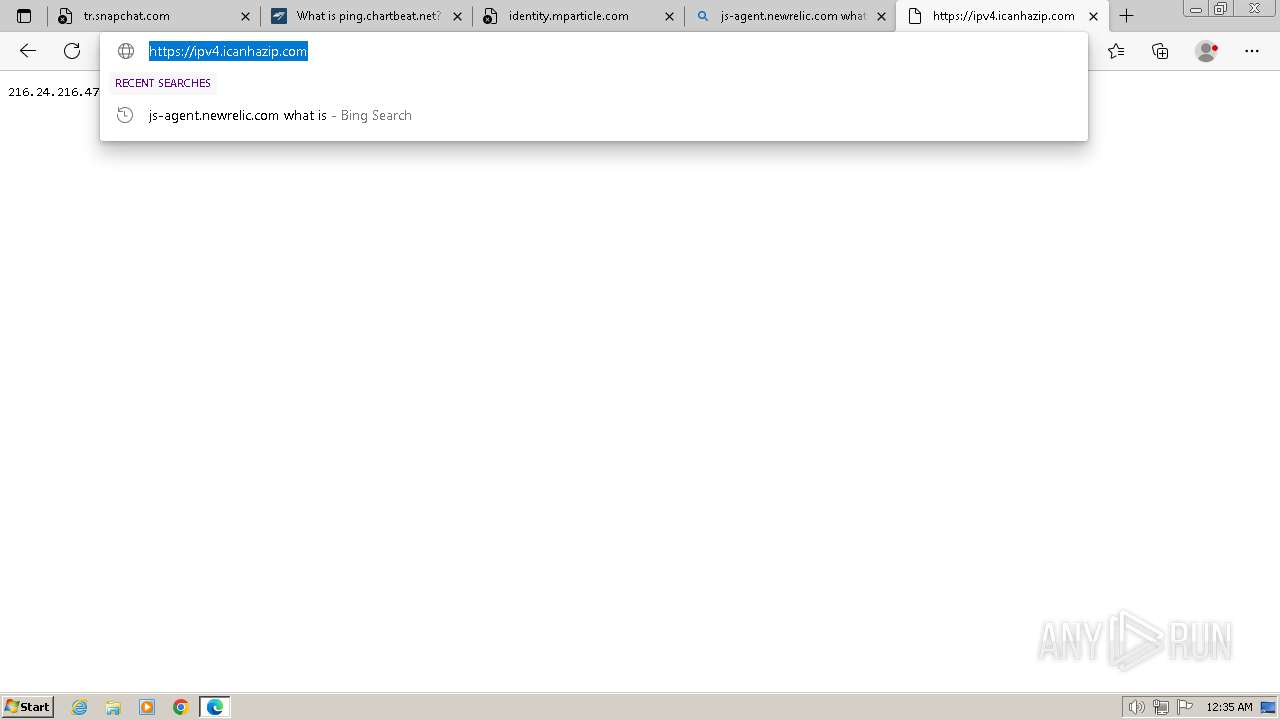Switch to the js-agent.newrelic.com search tab

pyautogui.click(x=790, y=16)
